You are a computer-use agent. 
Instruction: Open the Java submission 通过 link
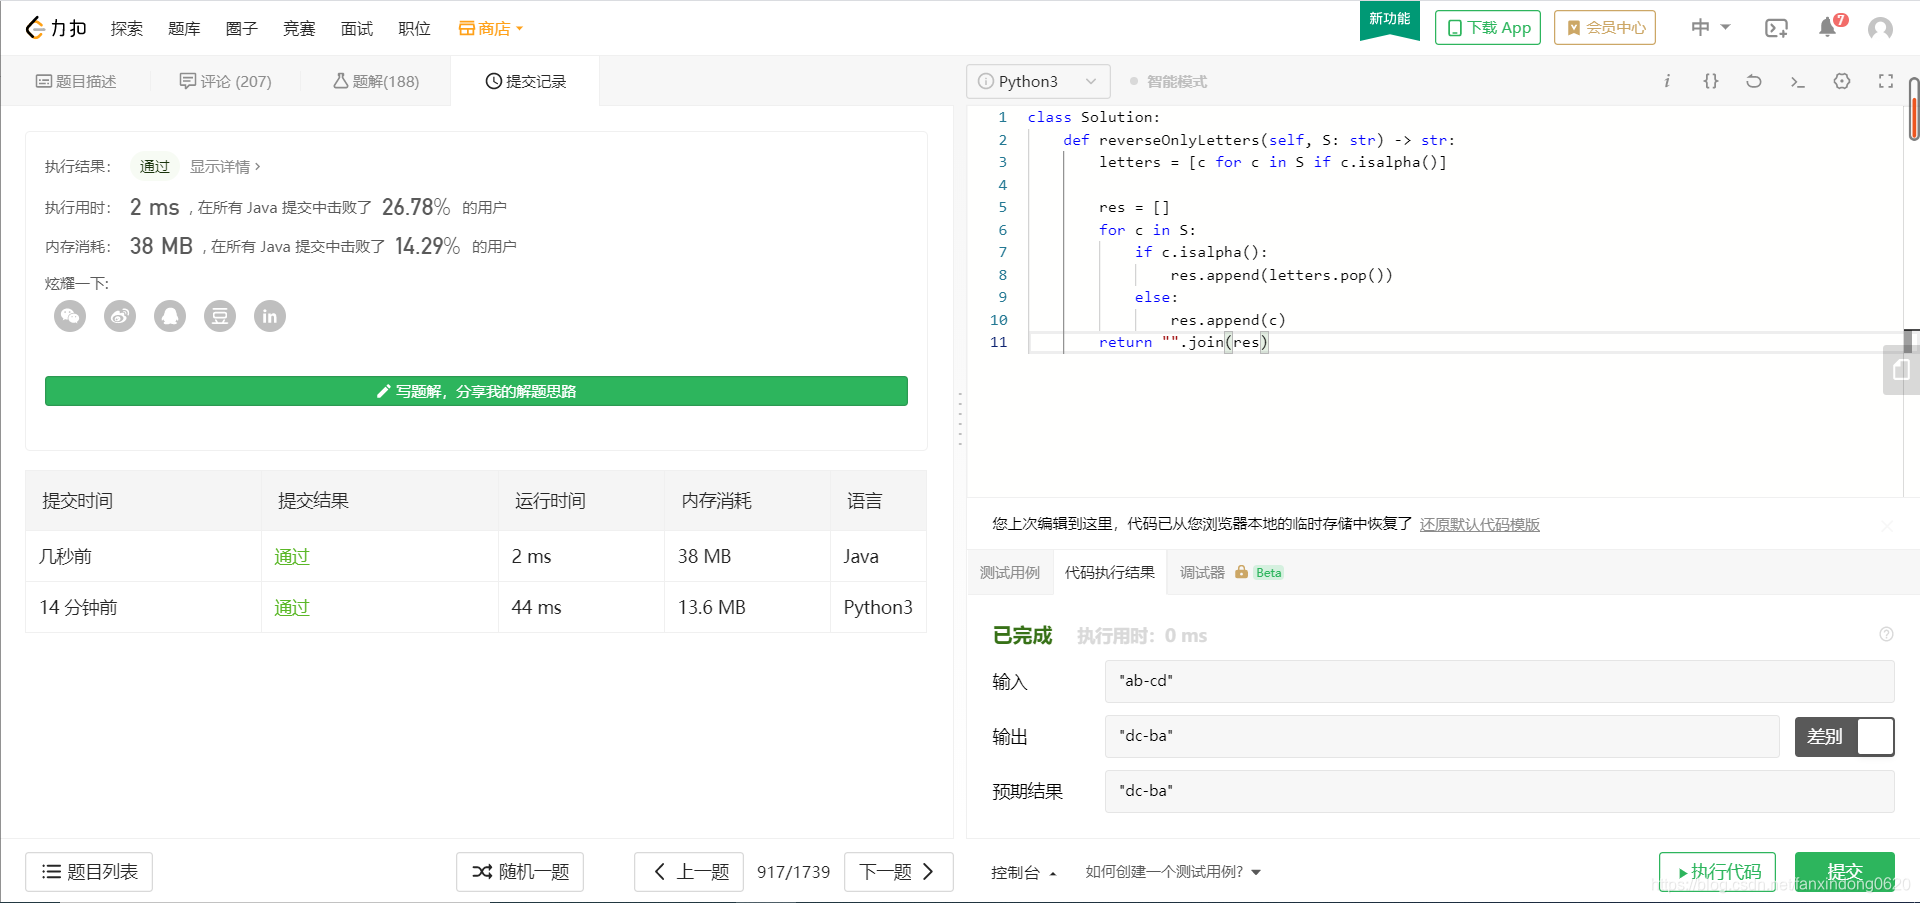coord(292,556)
